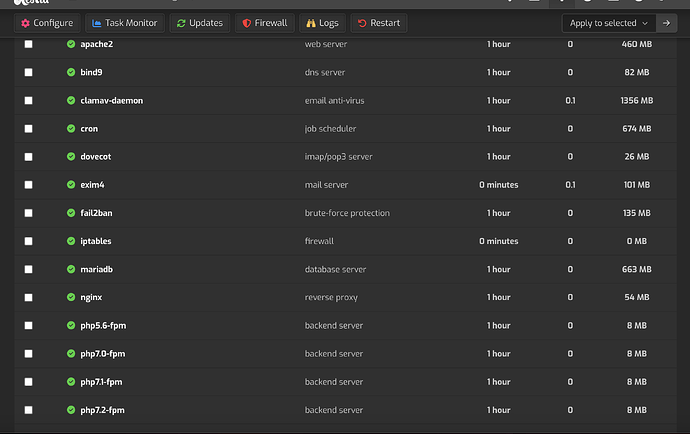Click the 'database server' description
690x434 pixels.
335,269
